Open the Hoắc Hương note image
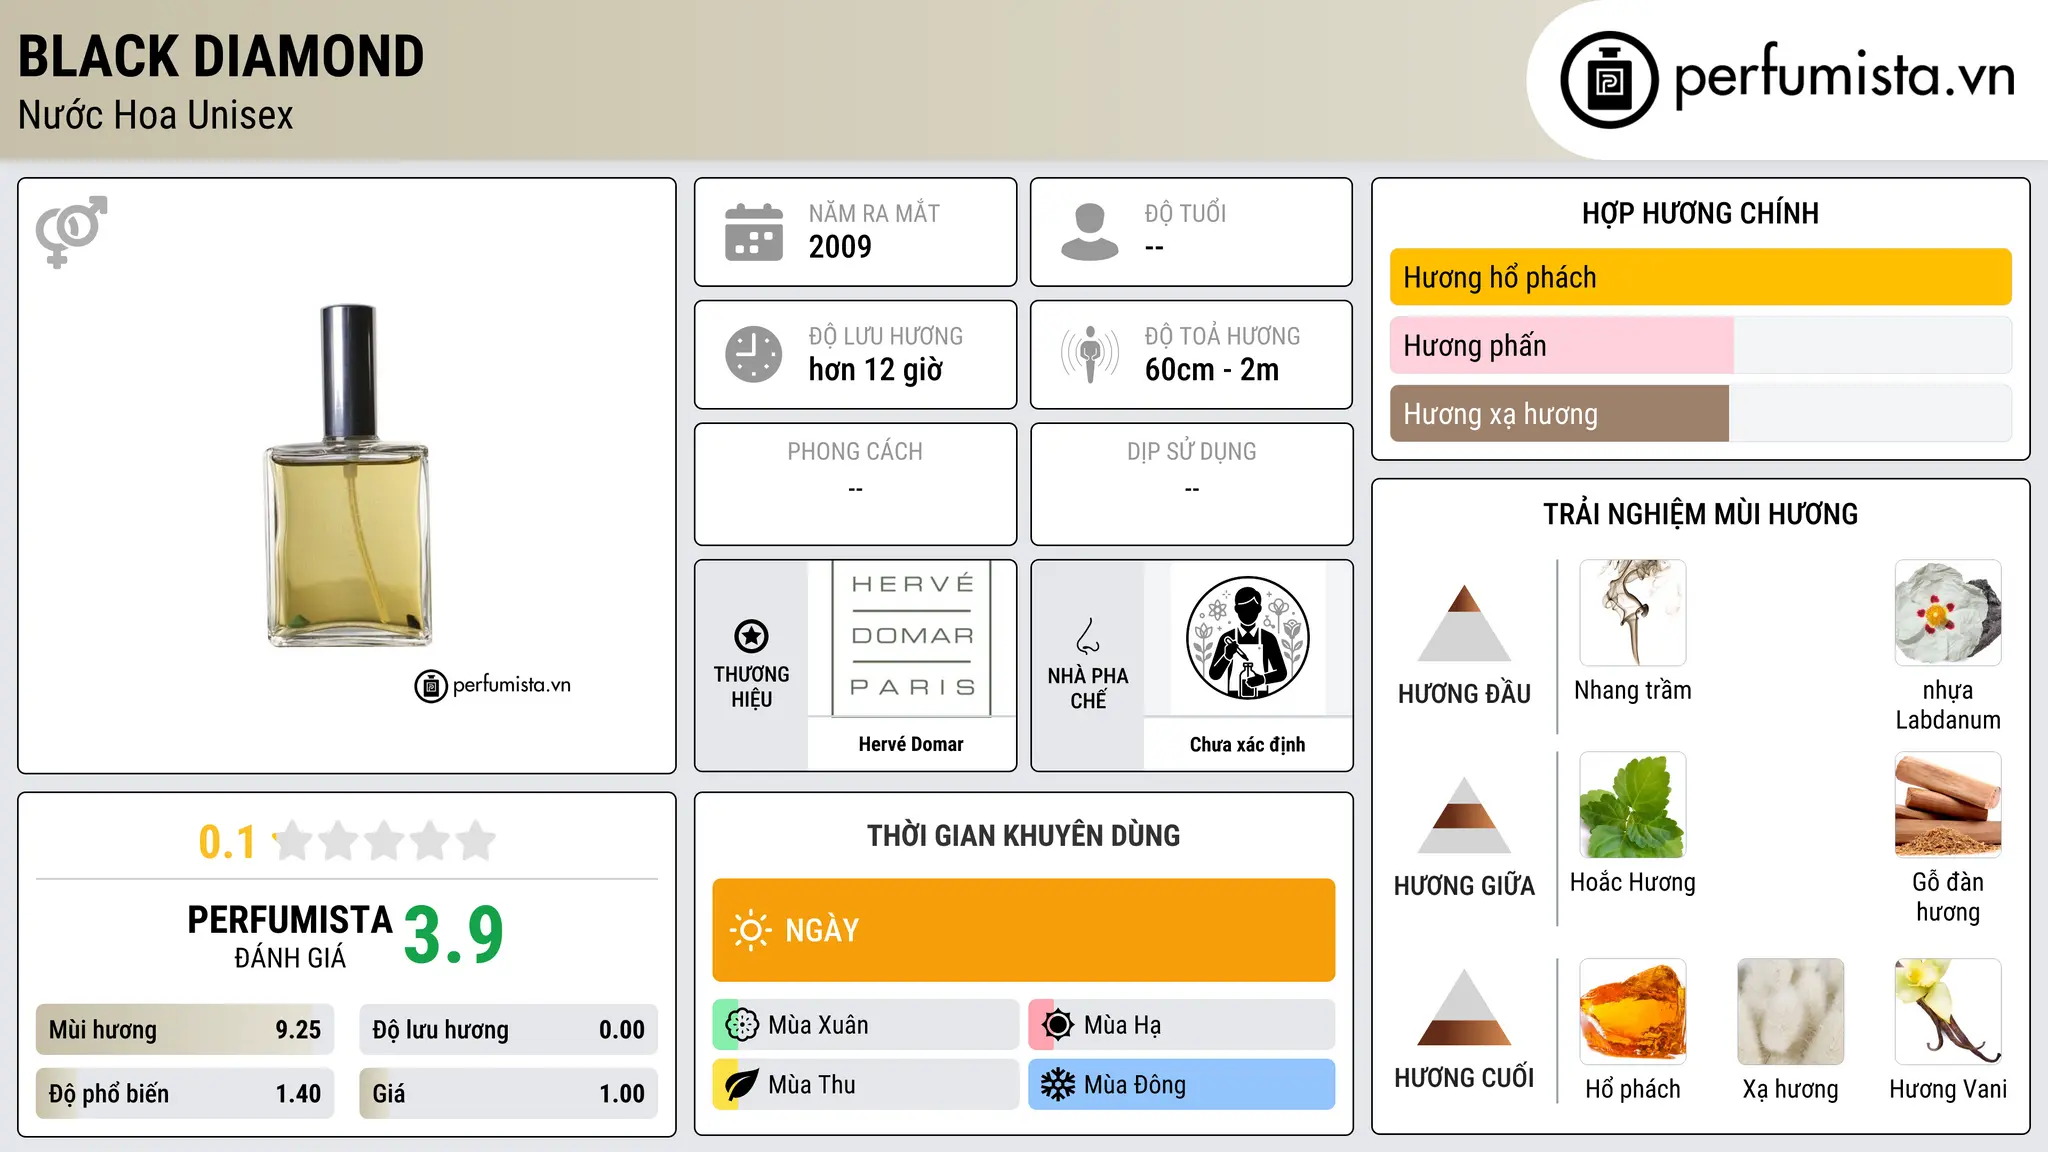 pos(1633,805)
